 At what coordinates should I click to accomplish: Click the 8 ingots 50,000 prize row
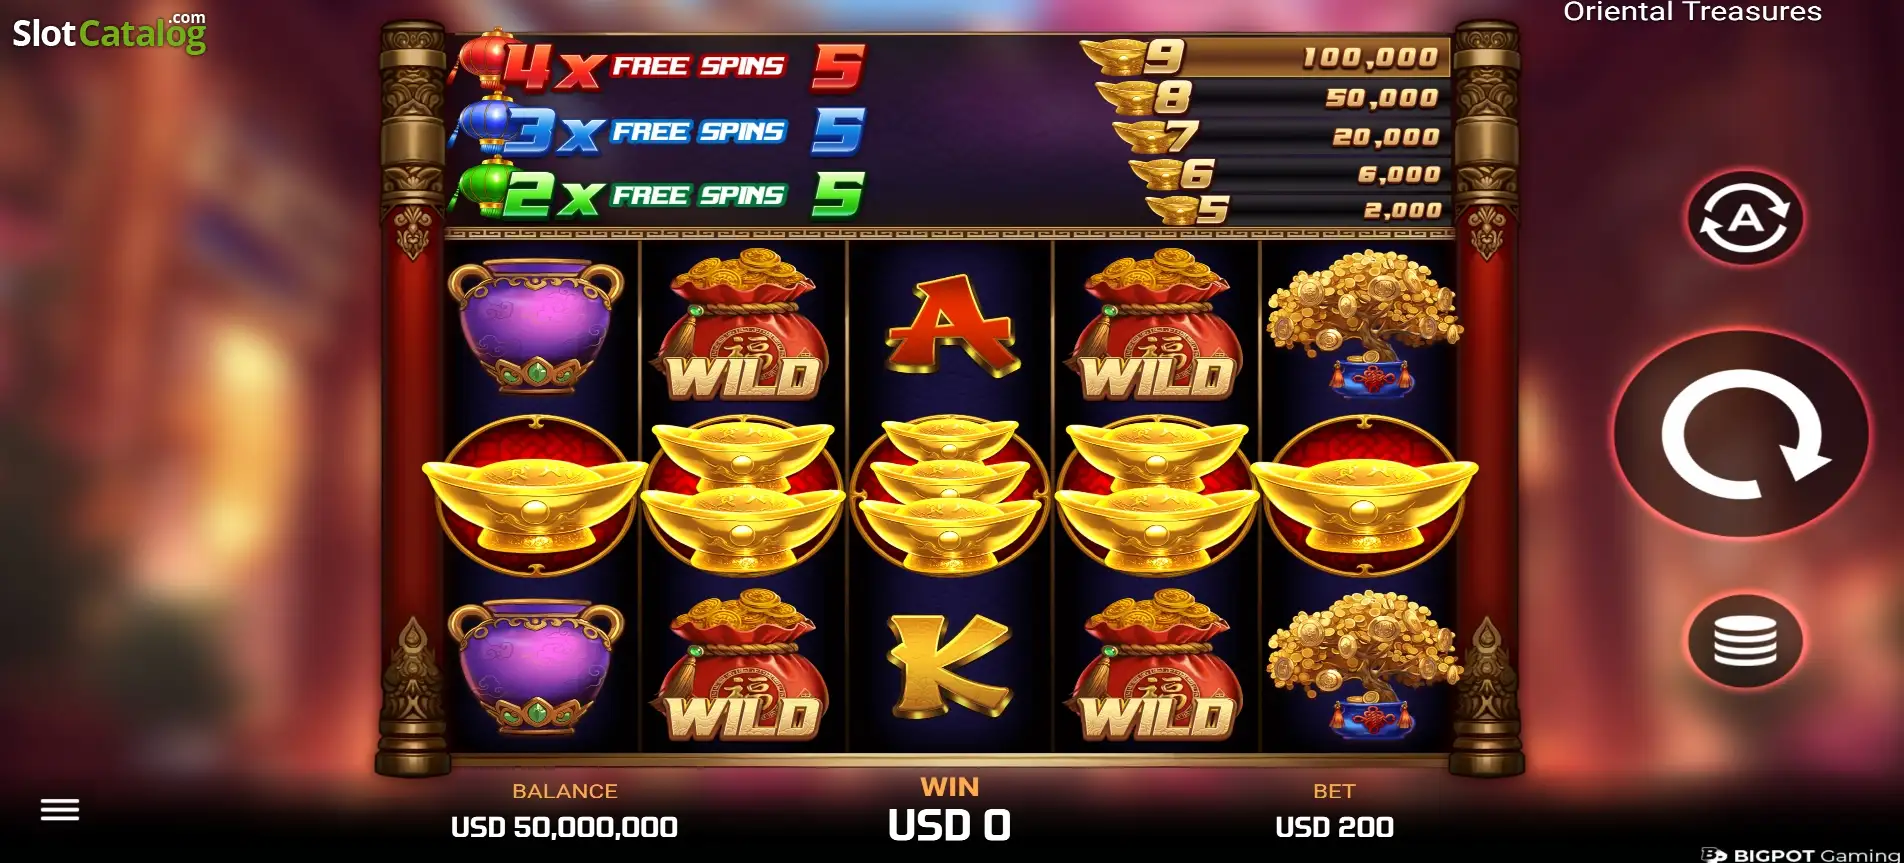point(1271,97)
